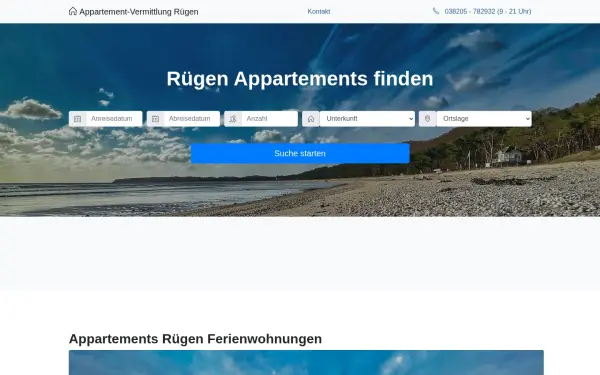Screen dimensions: 600x375
Task: Click the calendar icon beside Abreisedatum
Action: [x=155, y=119]
